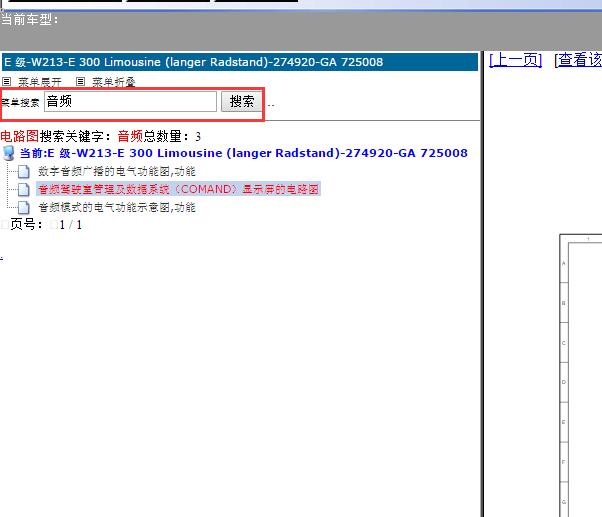Click the 当前车型 label in gray bar
The height and width of the screenshot is (517, 602).
pyautogui.click(x=30, y=19)
